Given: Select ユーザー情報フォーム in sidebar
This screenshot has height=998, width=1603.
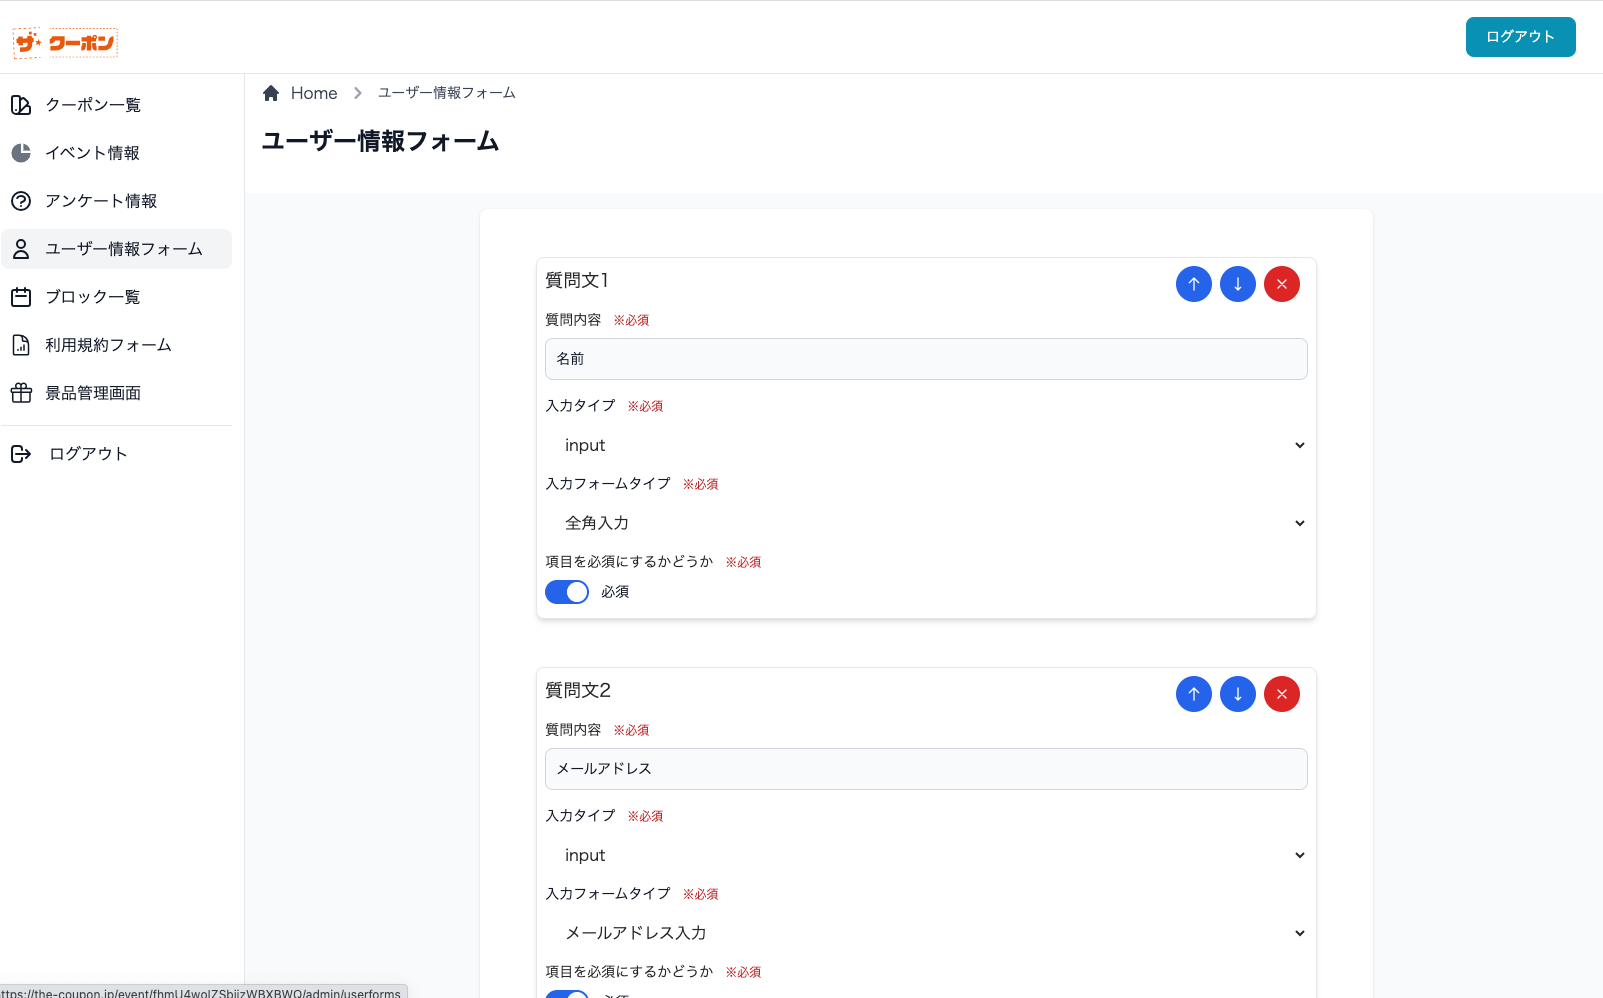Looking at the screenshot, I should [x=116, y=249].
